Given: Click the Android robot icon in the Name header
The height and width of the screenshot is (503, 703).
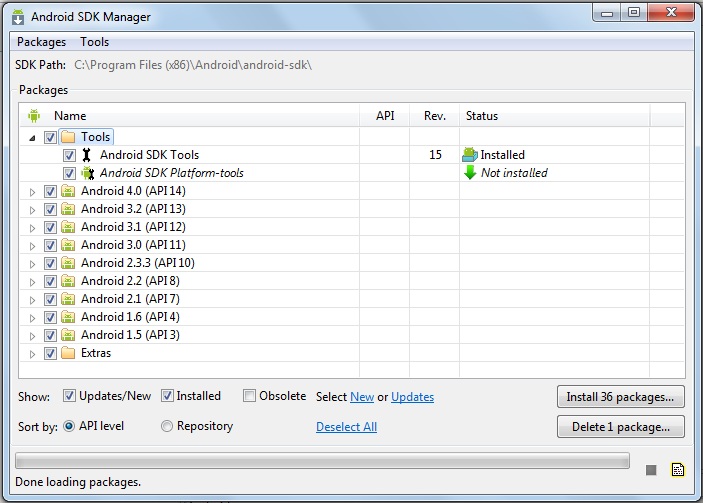Looking at the screenshot, I should point(34,116).
